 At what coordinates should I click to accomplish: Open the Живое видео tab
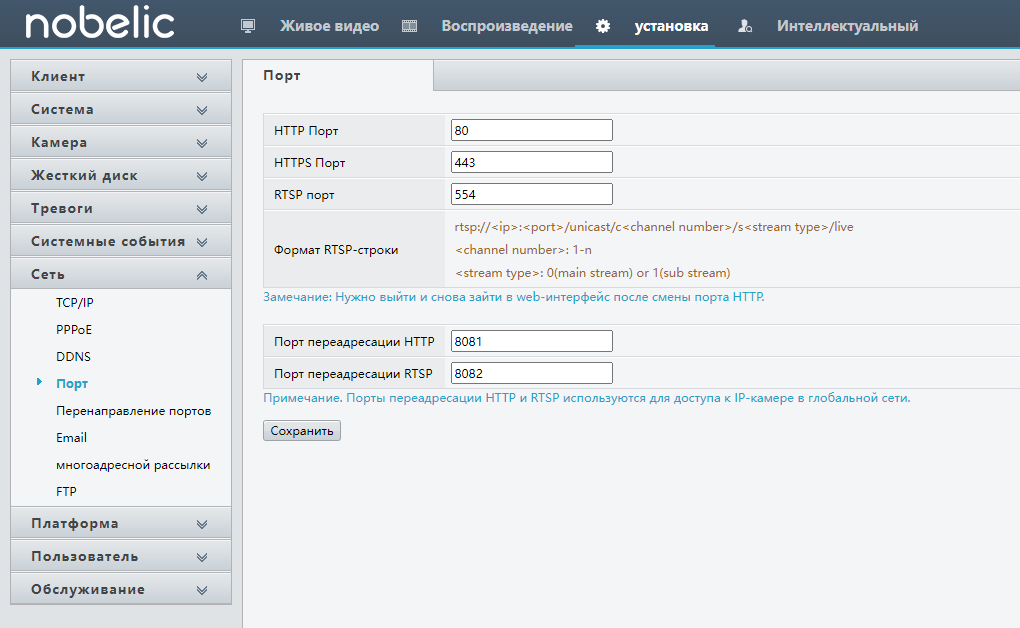329,26
